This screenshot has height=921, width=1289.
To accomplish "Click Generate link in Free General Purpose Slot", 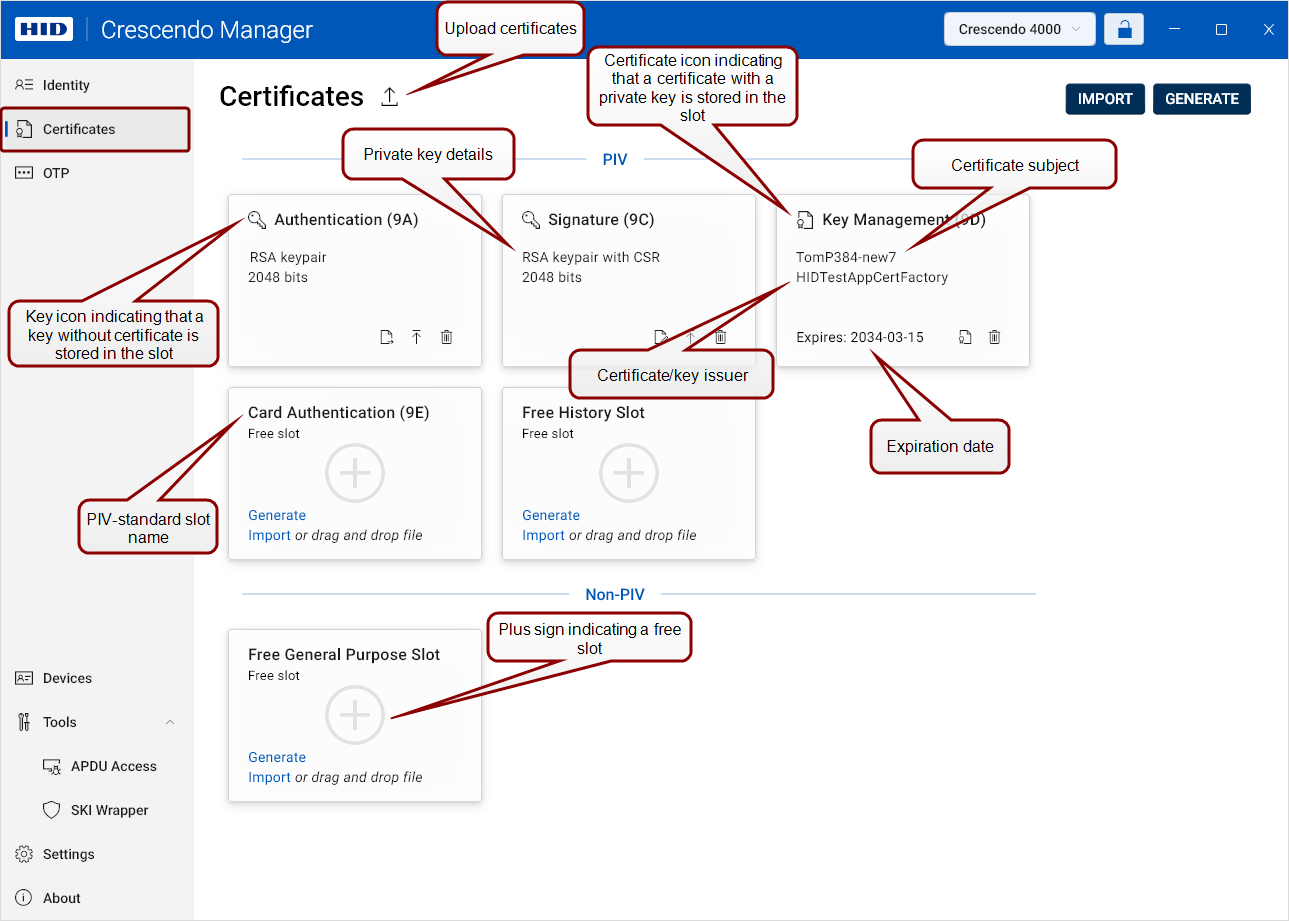I will point(277,757).
